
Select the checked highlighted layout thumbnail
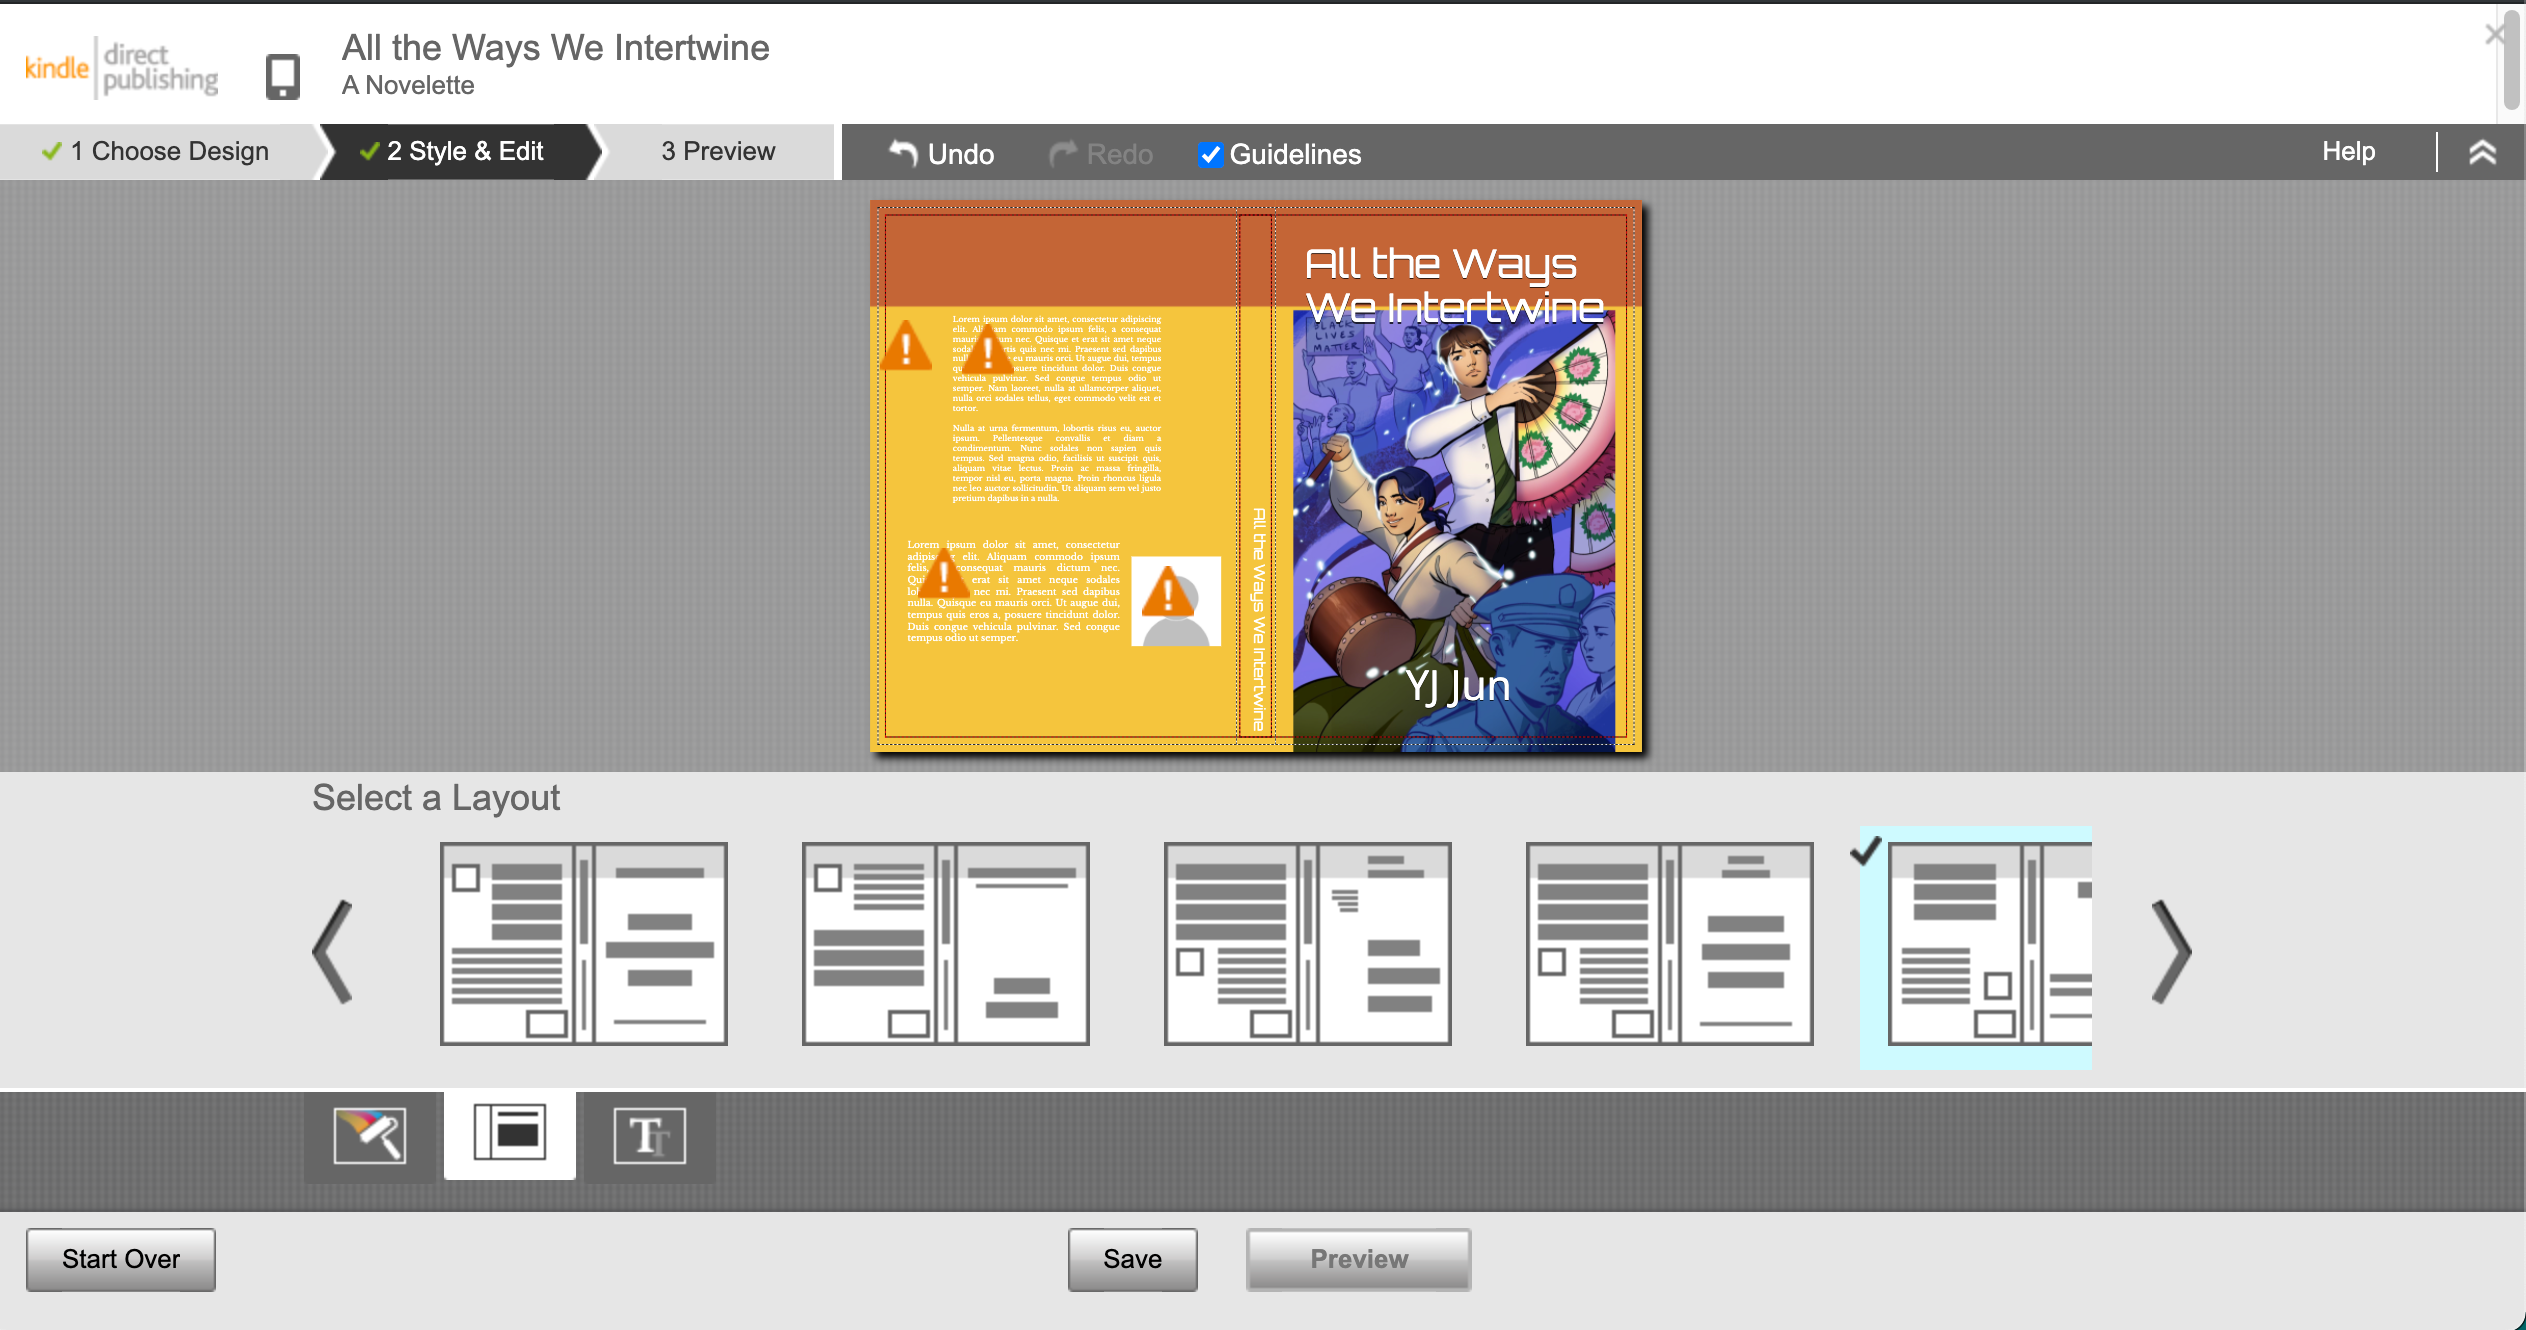[x=1976, y=947]
